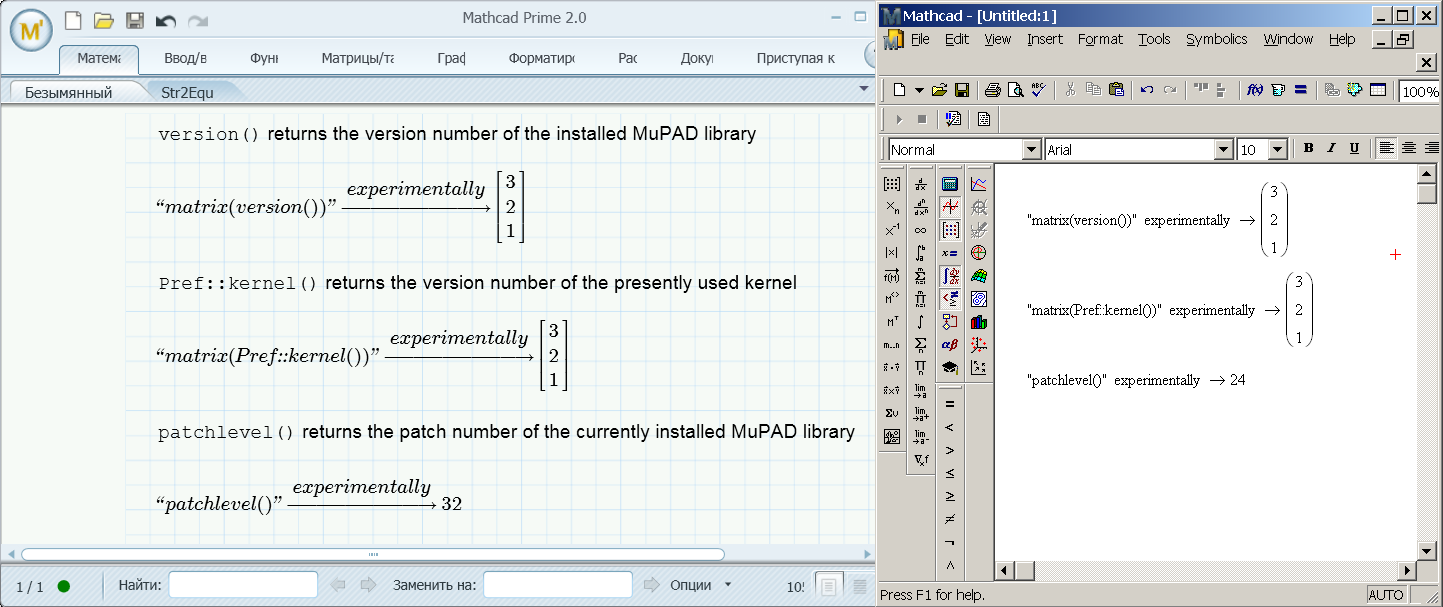This screenshot has width=1443, height=607.
Task: Open the Format menu
Action: (1100, 39)
